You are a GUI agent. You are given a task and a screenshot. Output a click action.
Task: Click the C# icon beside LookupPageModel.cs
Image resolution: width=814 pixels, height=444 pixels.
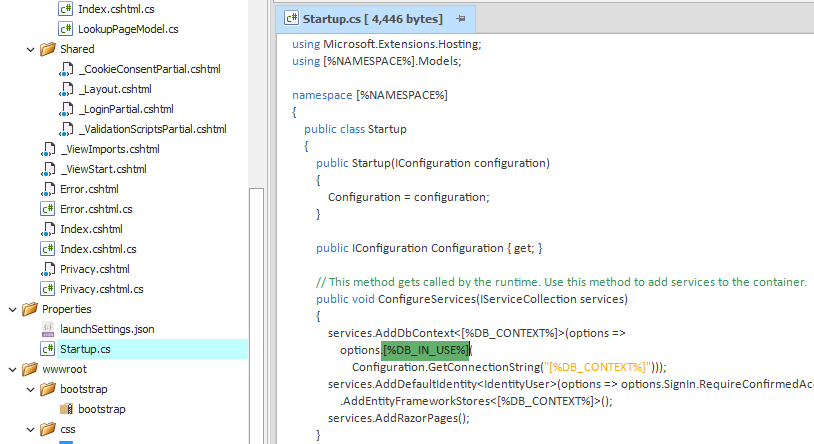[x=65, y=29]
